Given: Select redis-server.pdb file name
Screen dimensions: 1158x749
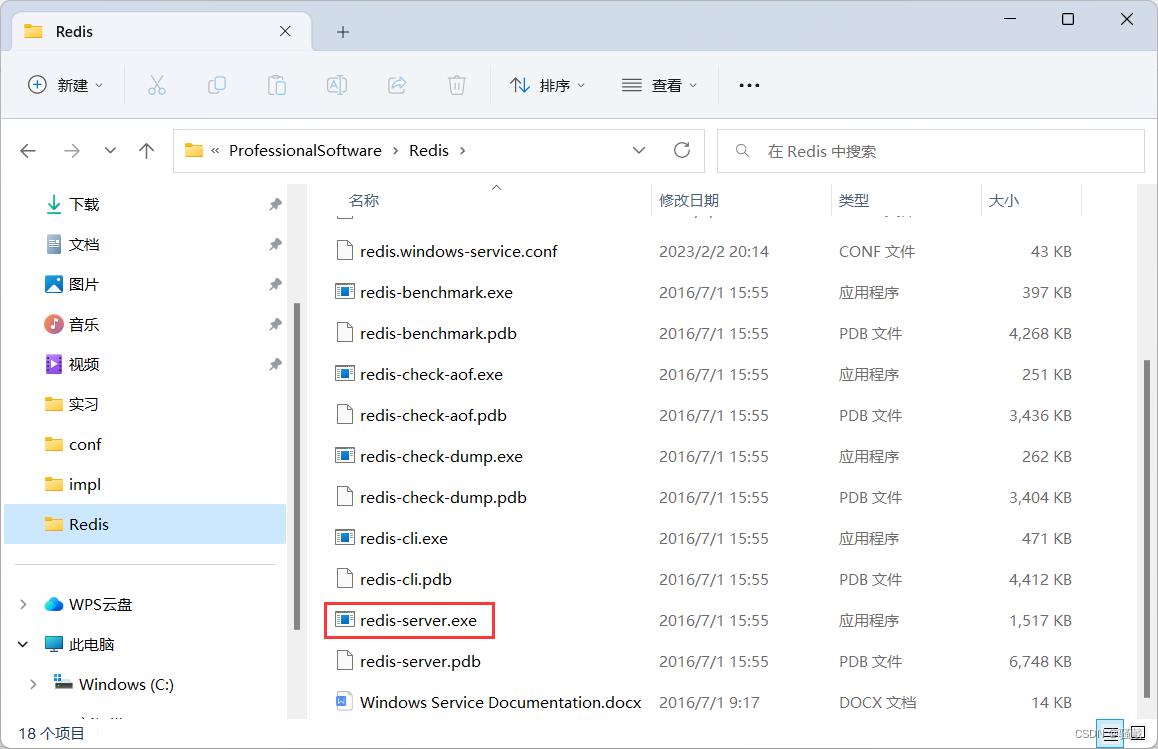Looking at the screenshot, I should coord(420,661).
